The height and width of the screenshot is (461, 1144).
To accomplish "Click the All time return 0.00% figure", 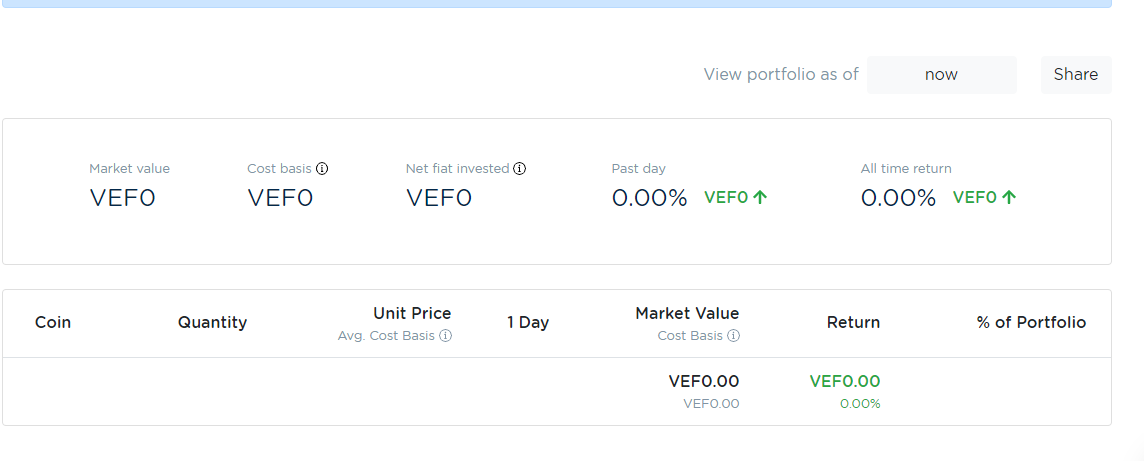I will point(898,198).
